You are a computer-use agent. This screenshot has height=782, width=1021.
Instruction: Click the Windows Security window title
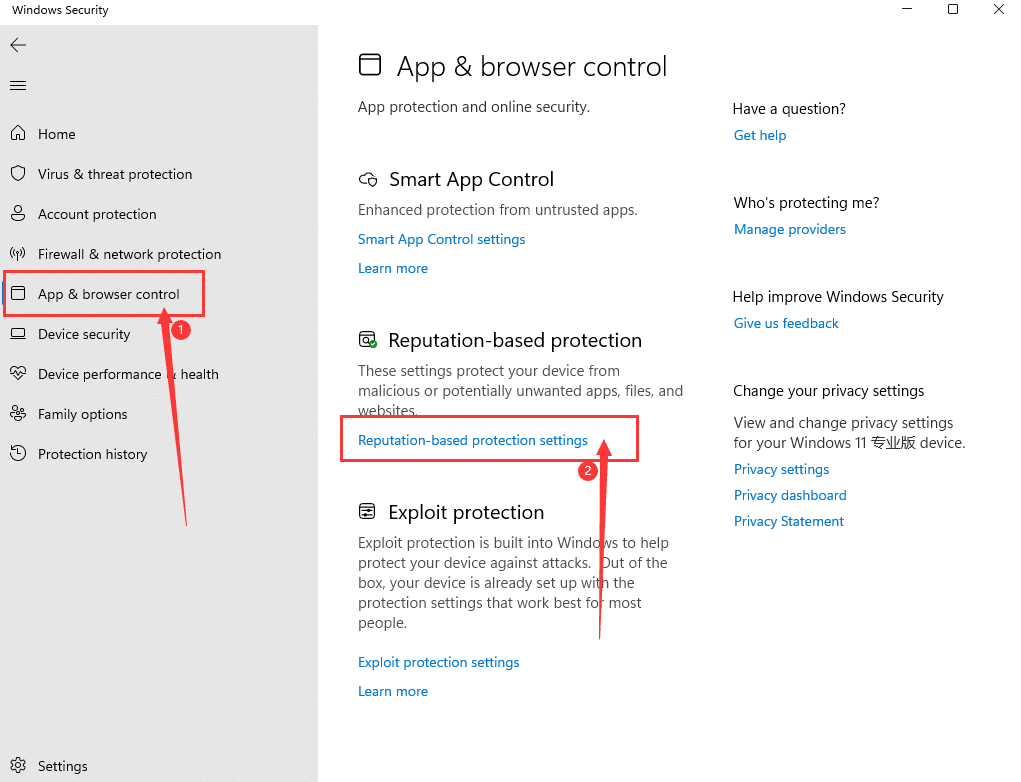click(60, 10)
